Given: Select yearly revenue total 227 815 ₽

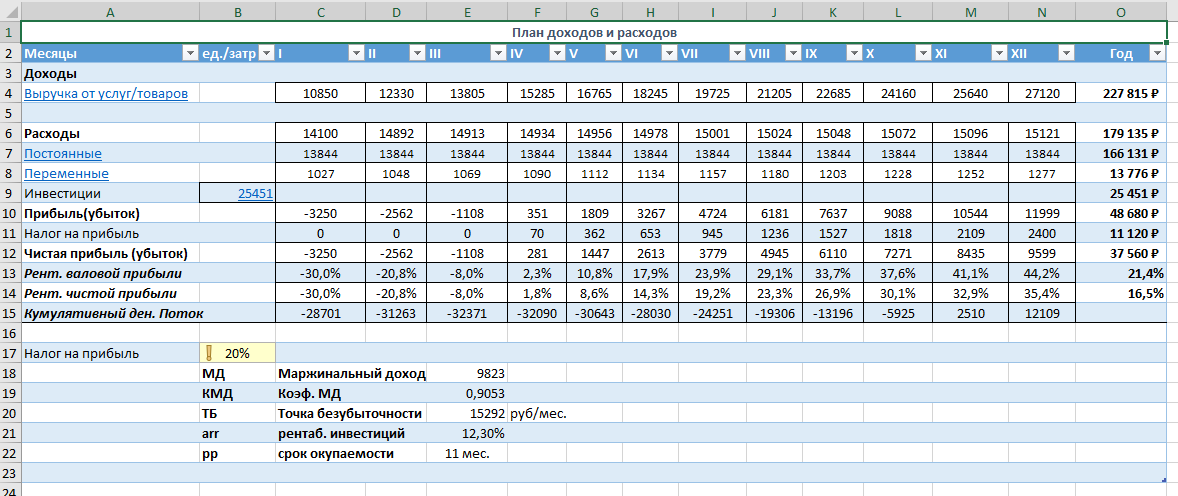Looking at the screenshot, I should [1120, 94].
